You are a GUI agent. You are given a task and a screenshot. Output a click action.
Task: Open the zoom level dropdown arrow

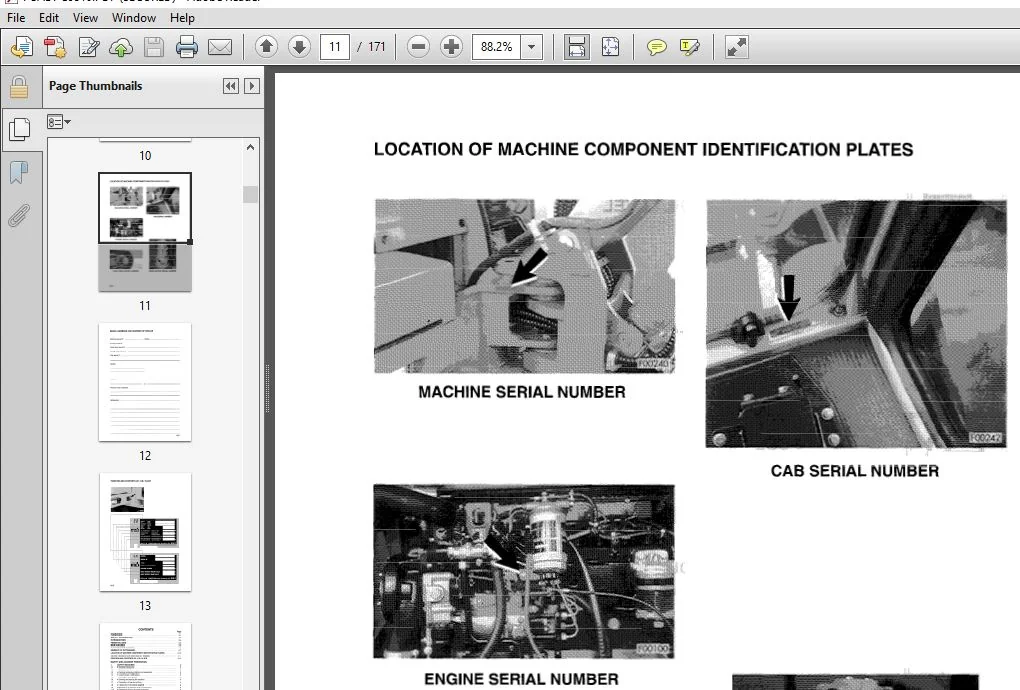532,47
